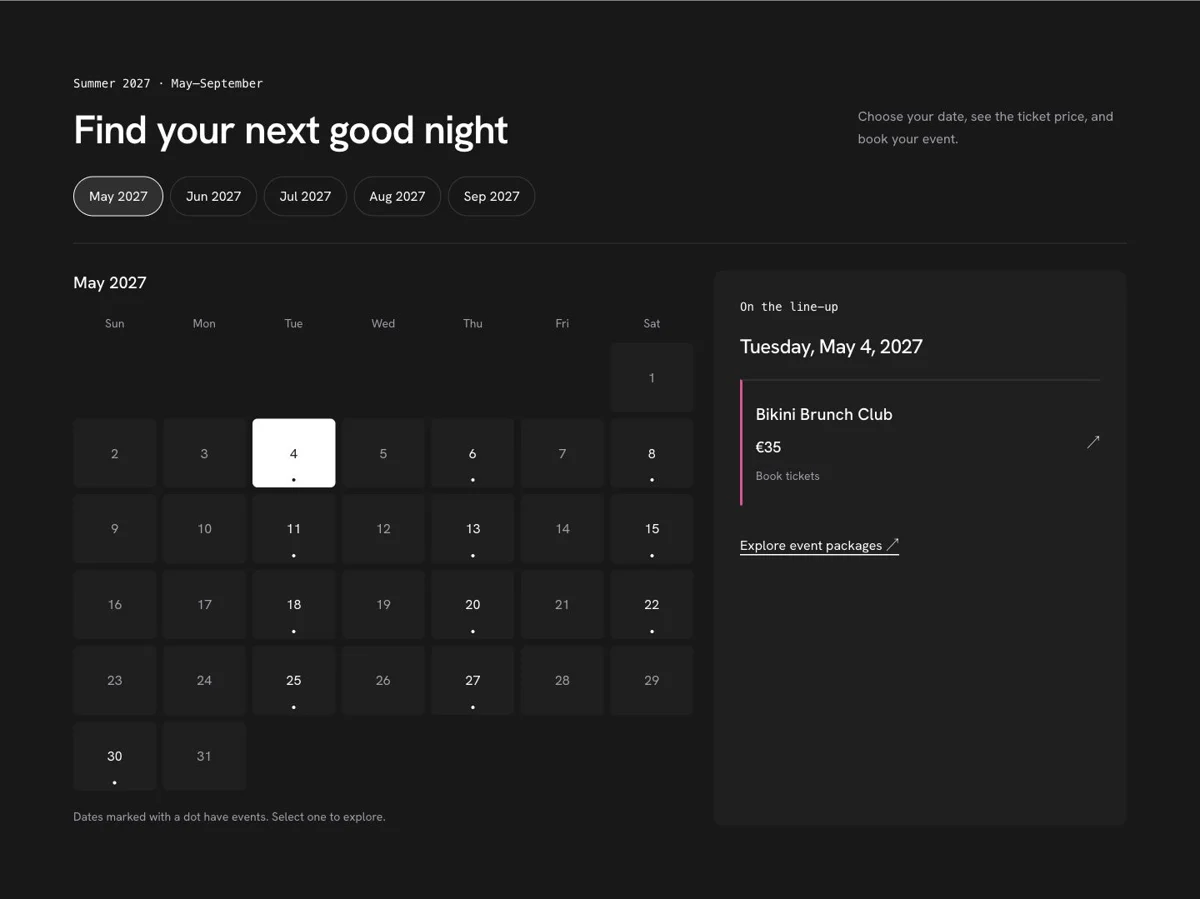1200x899 pixels.
Task: Click the Fri column header
Action: pyautogui.click(x=562, y=323)
